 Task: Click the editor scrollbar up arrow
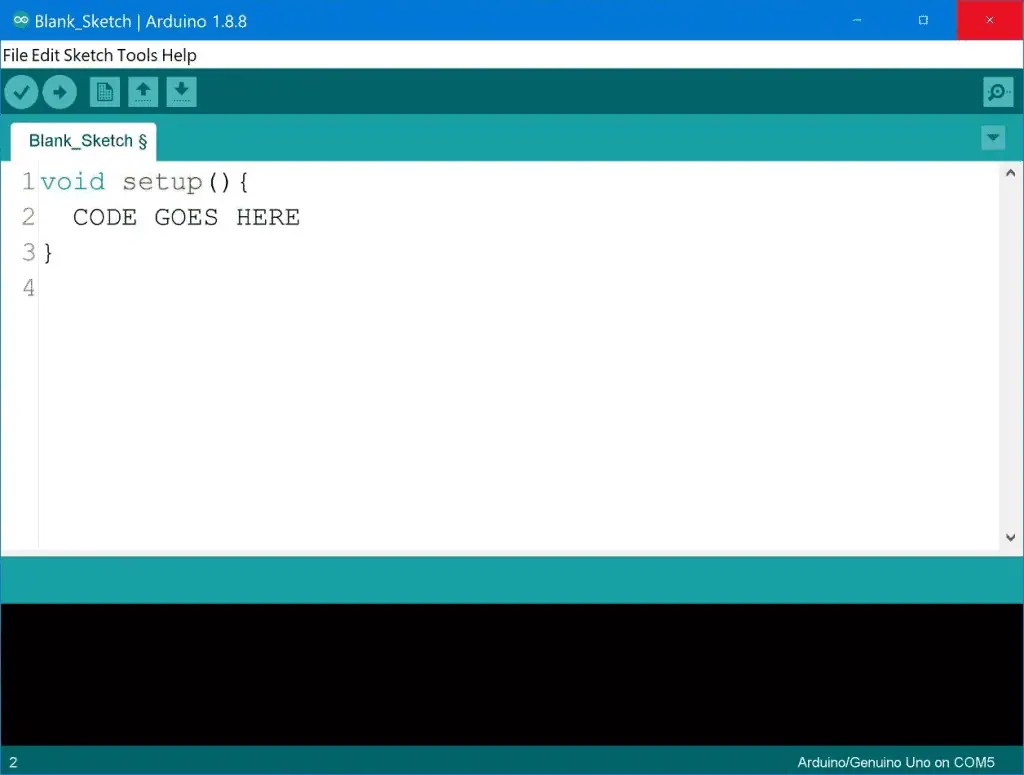[1011, 173]
